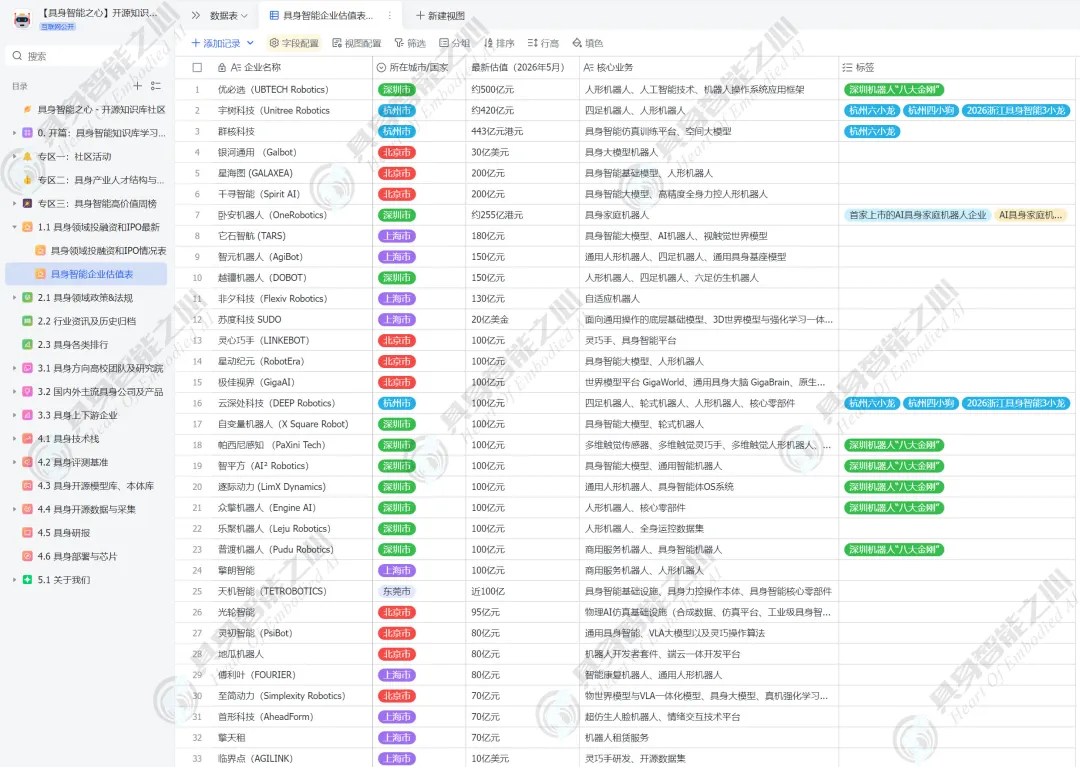Image resolution: width=1080 pixels, height=767 pixels.
Task: Select the 443亿元港元 valuation cell
Action: point(522,132)
